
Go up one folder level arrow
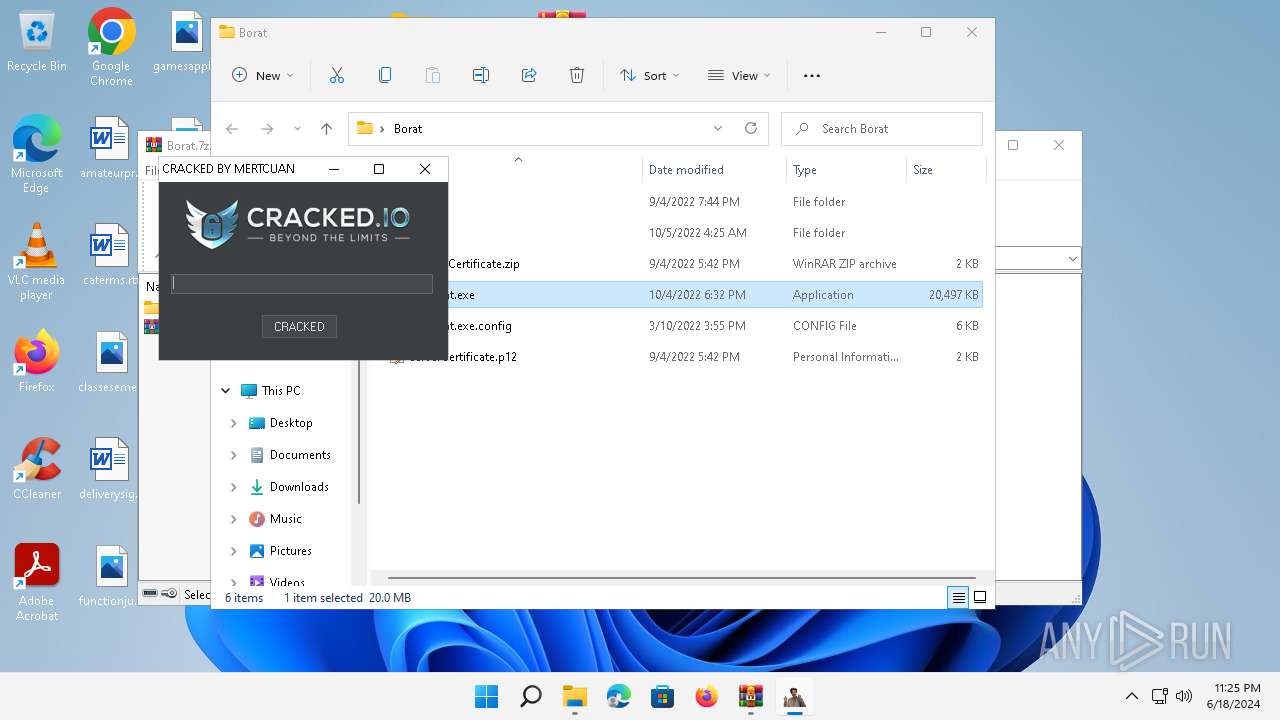326,129
